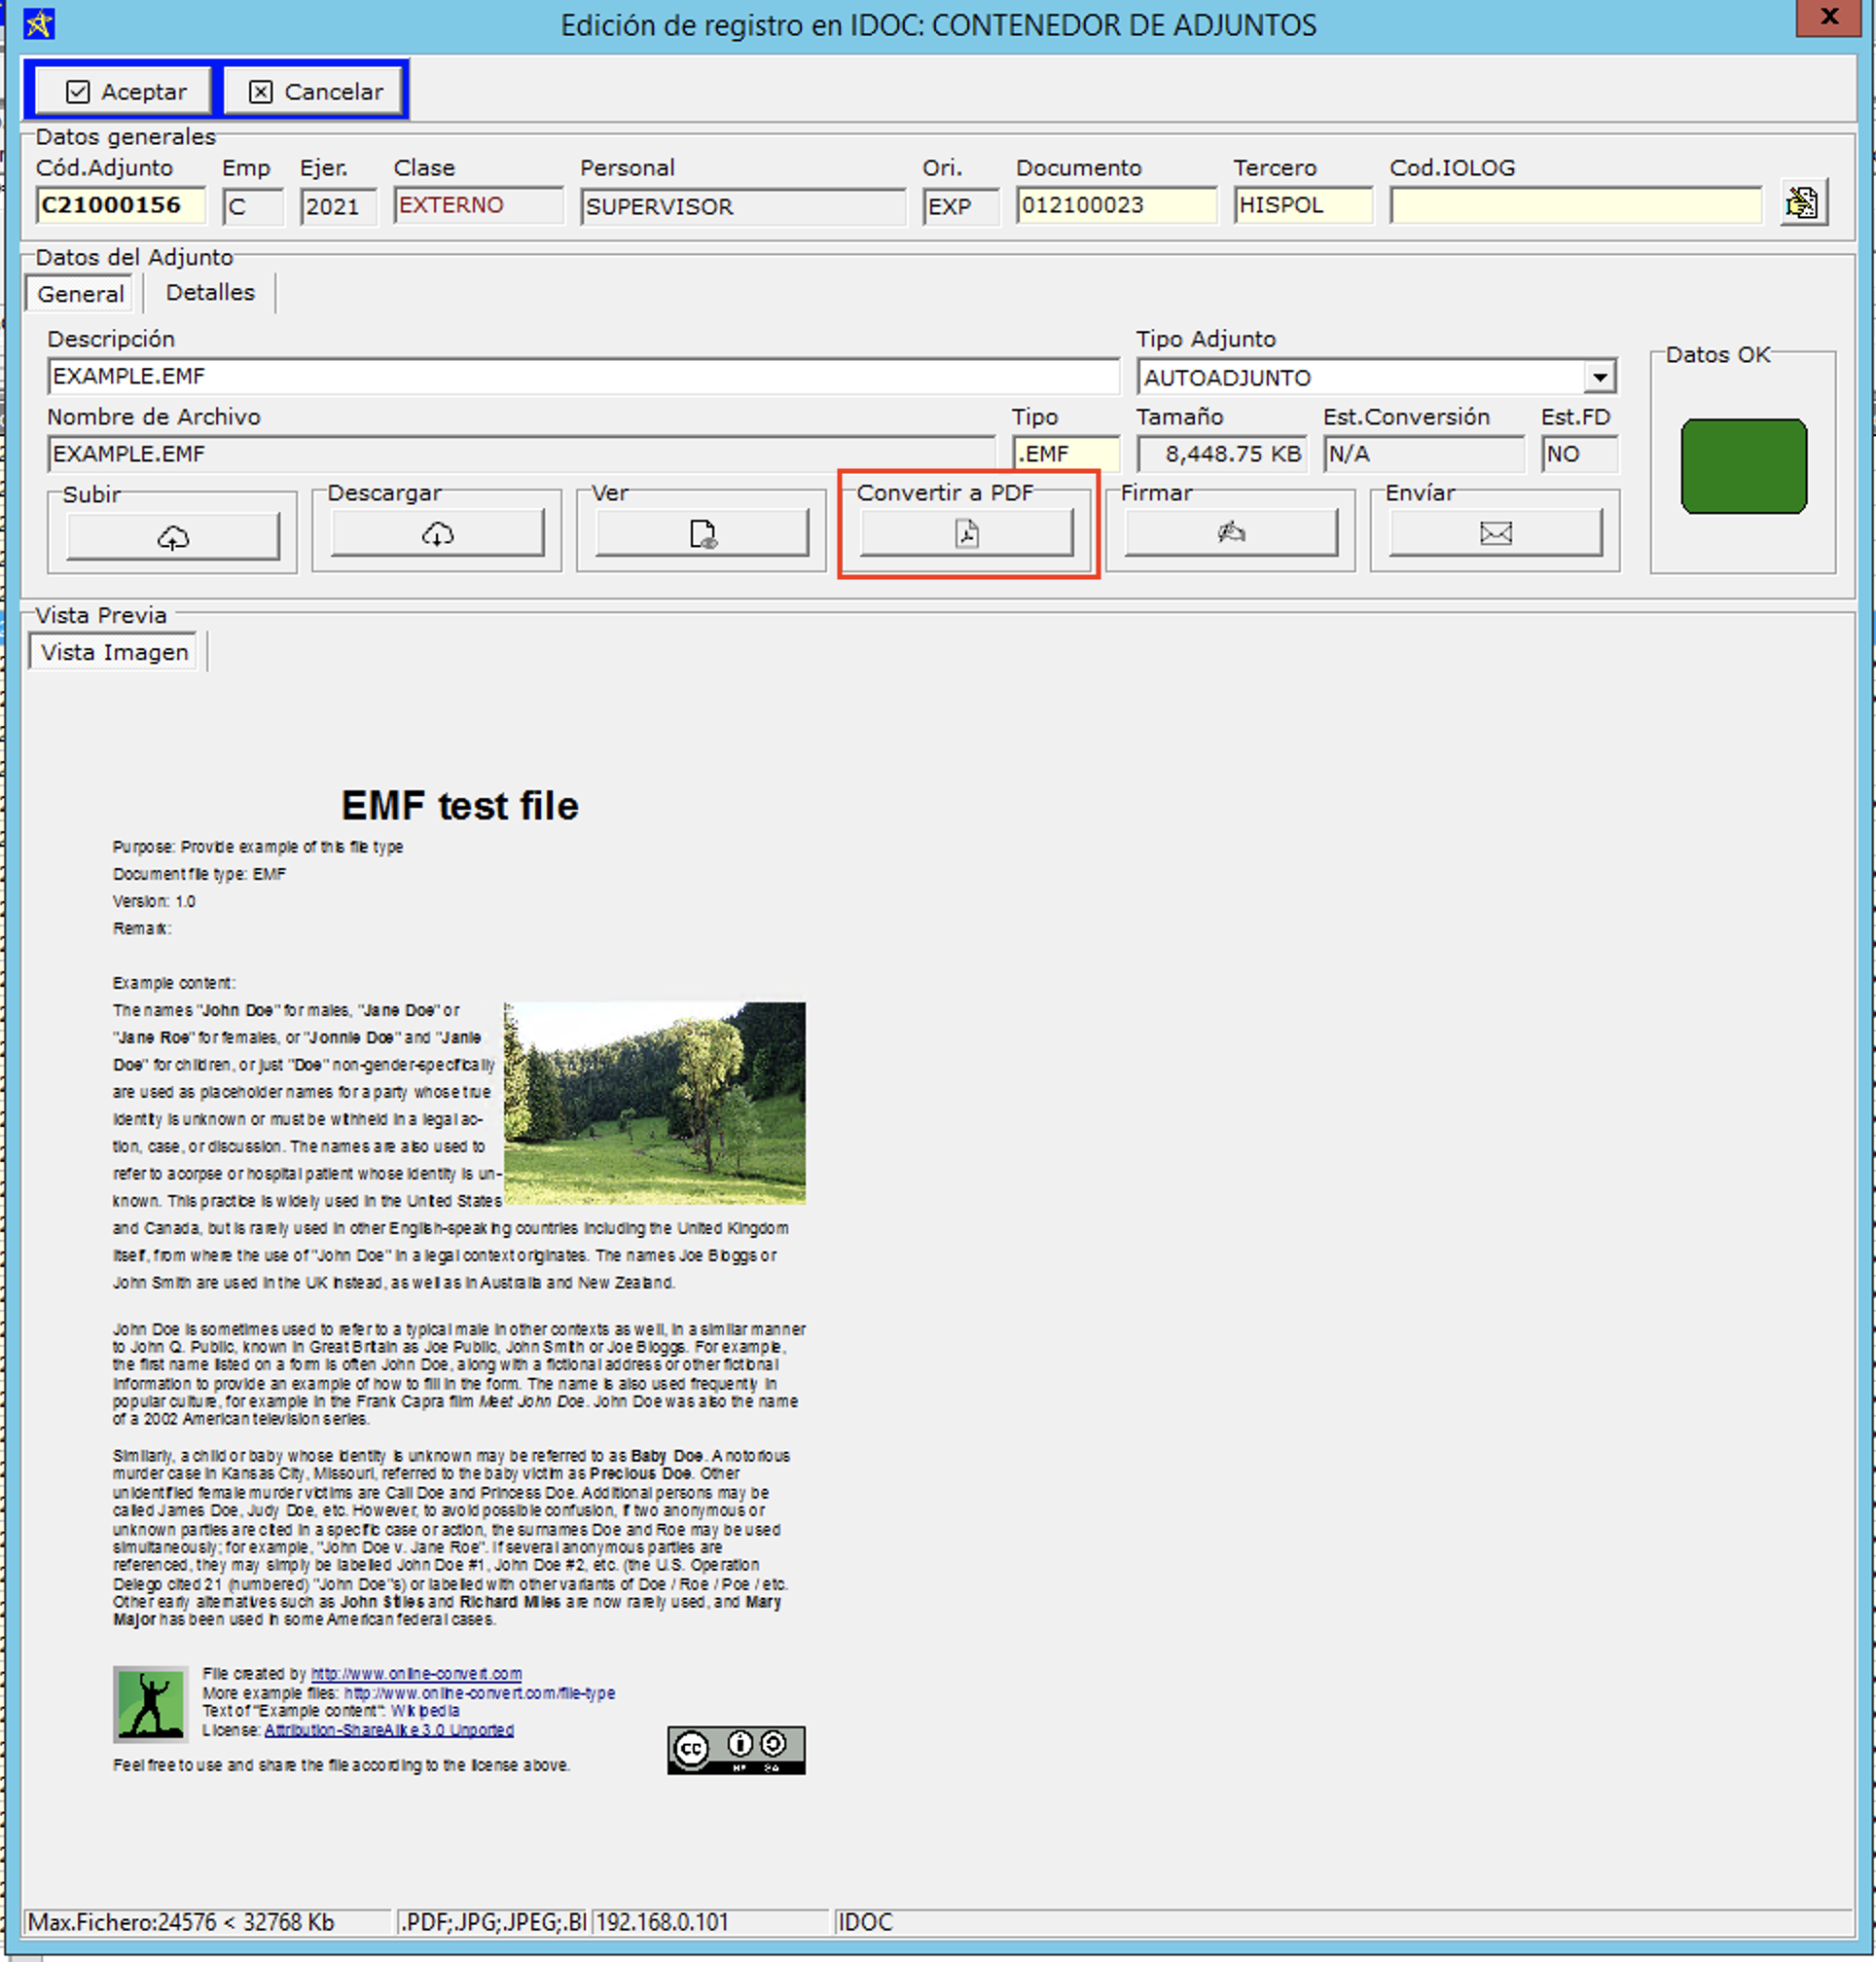The width and height of the screenshot is (1876, 1962).
Task: Click the Envíar envelope icon button
Action: tap(1495, 533)
